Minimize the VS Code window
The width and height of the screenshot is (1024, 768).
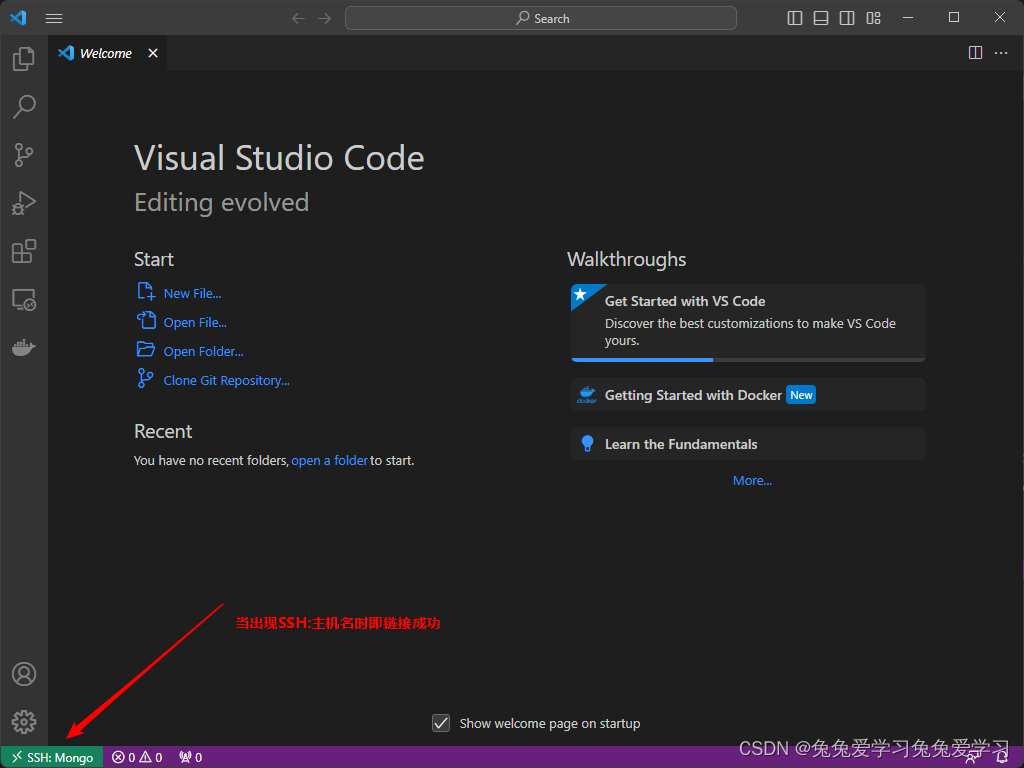point(908,18)
